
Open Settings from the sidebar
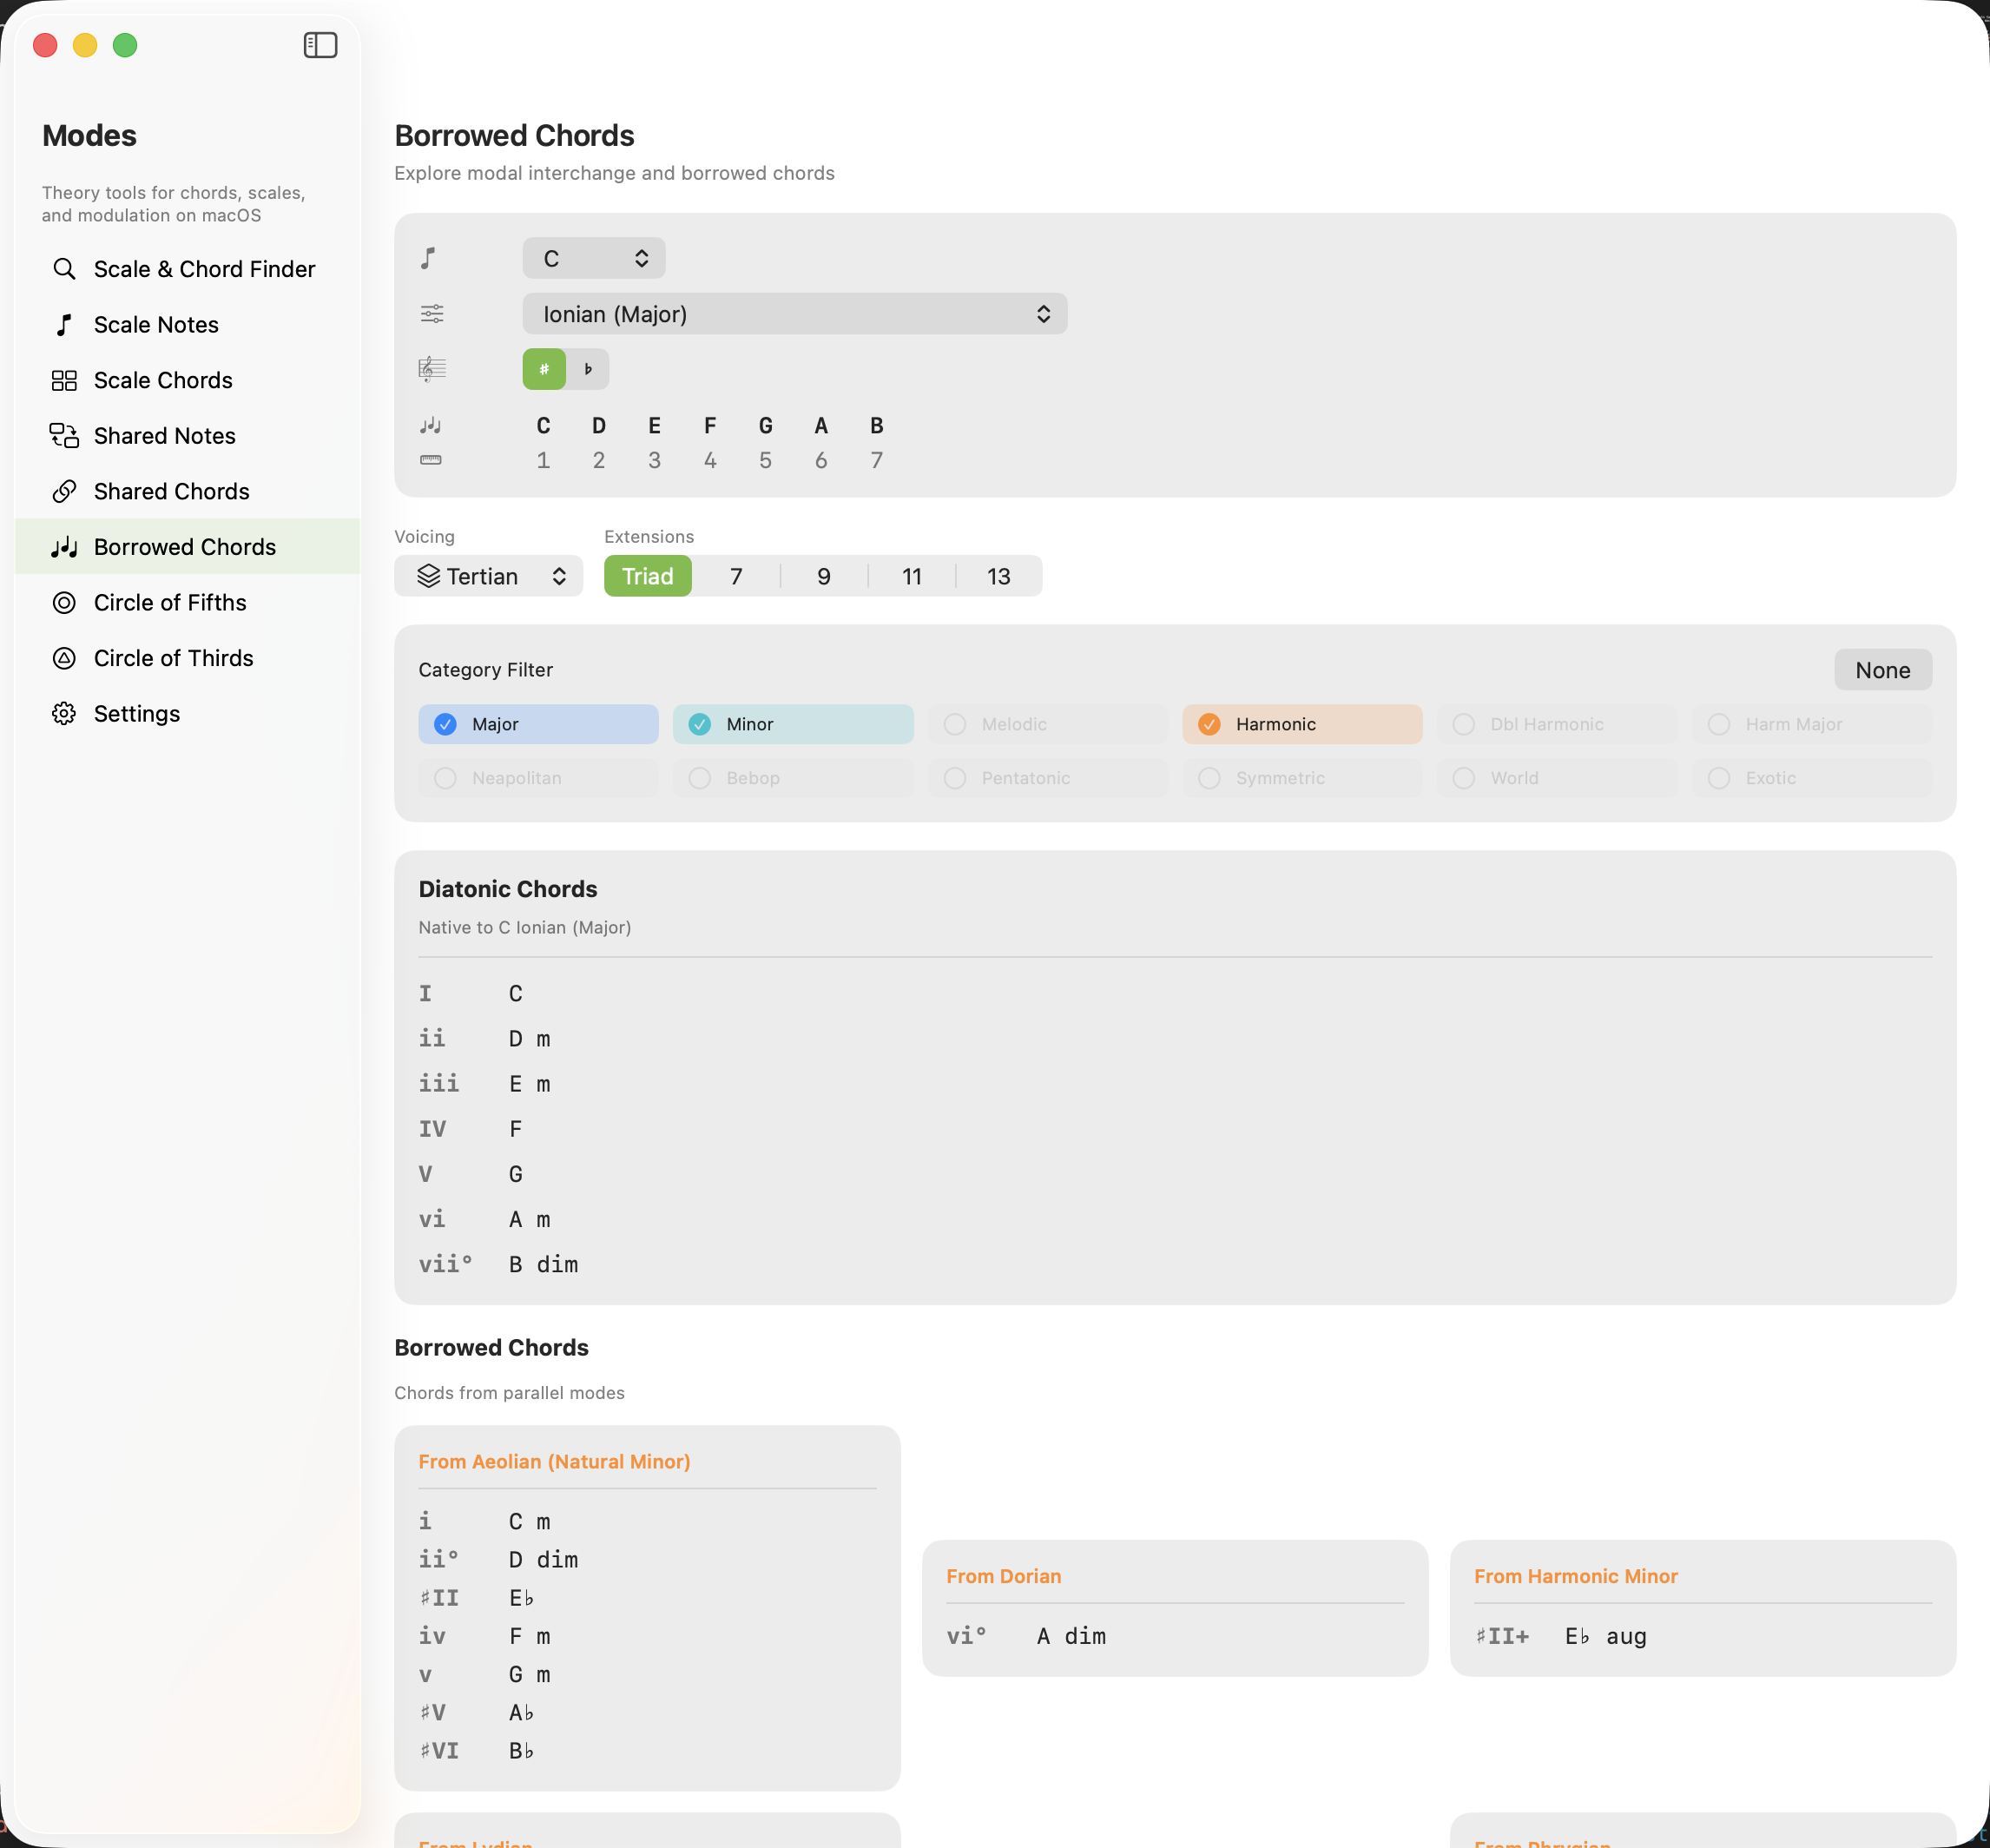pyautogui.click(x=64, y=713)
